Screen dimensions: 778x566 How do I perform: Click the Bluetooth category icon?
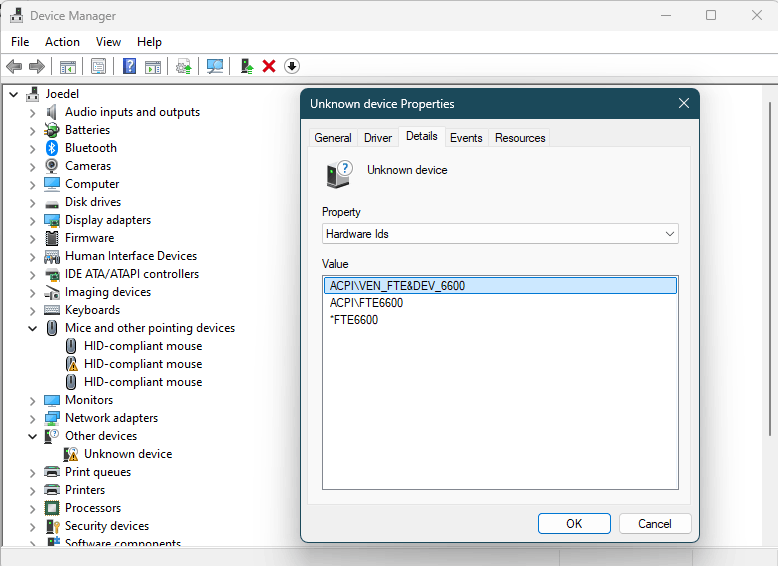coord(52,148)
